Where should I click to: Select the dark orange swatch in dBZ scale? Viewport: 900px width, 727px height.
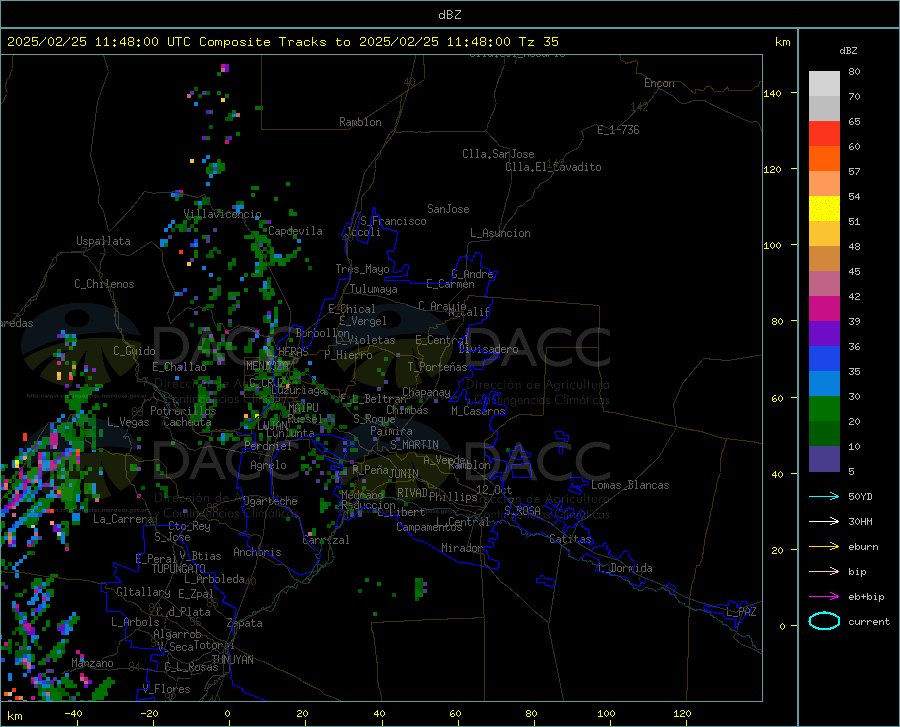coord(824,158)
